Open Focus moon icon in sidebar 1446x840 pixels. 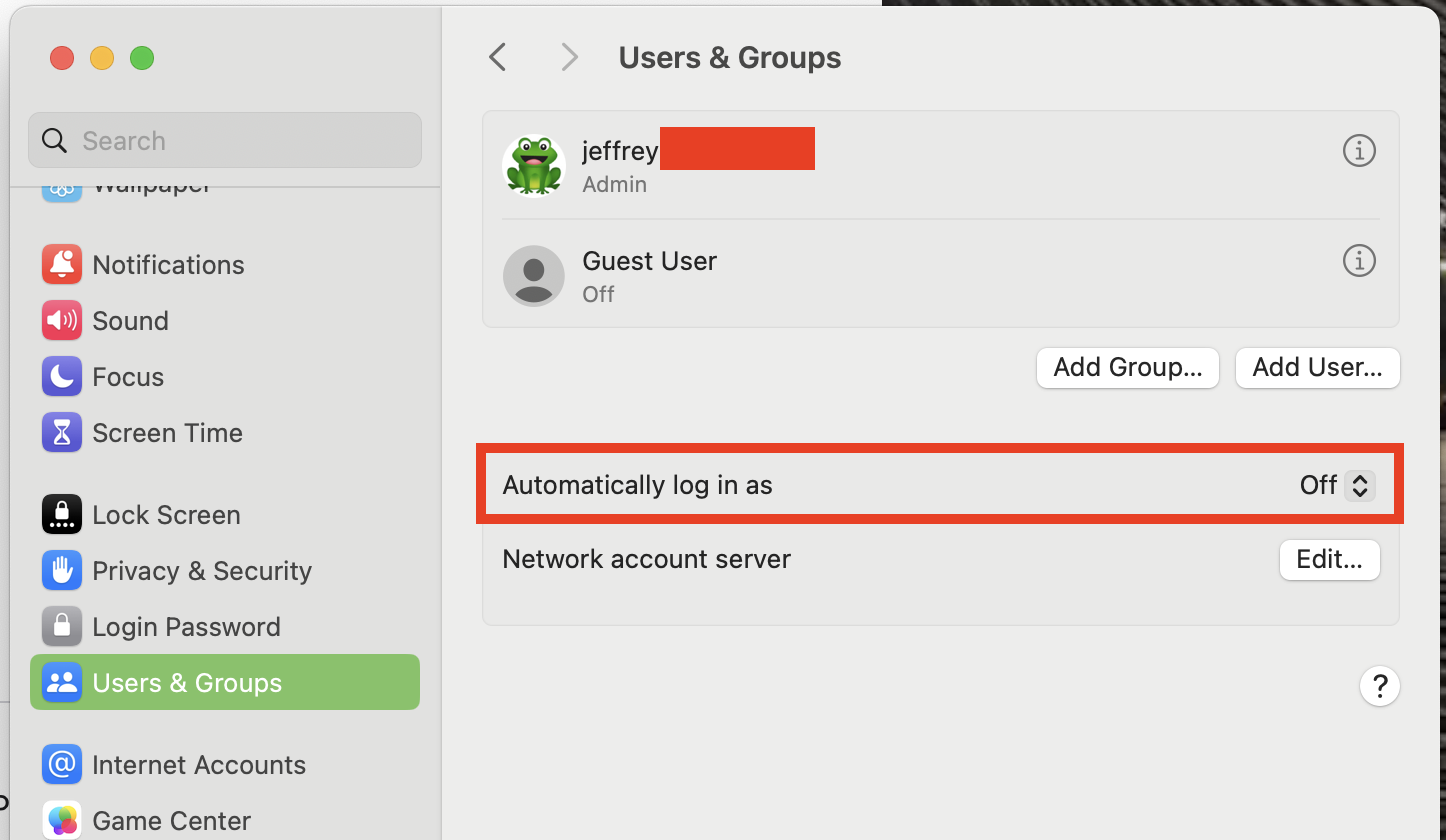pos(62,376)
